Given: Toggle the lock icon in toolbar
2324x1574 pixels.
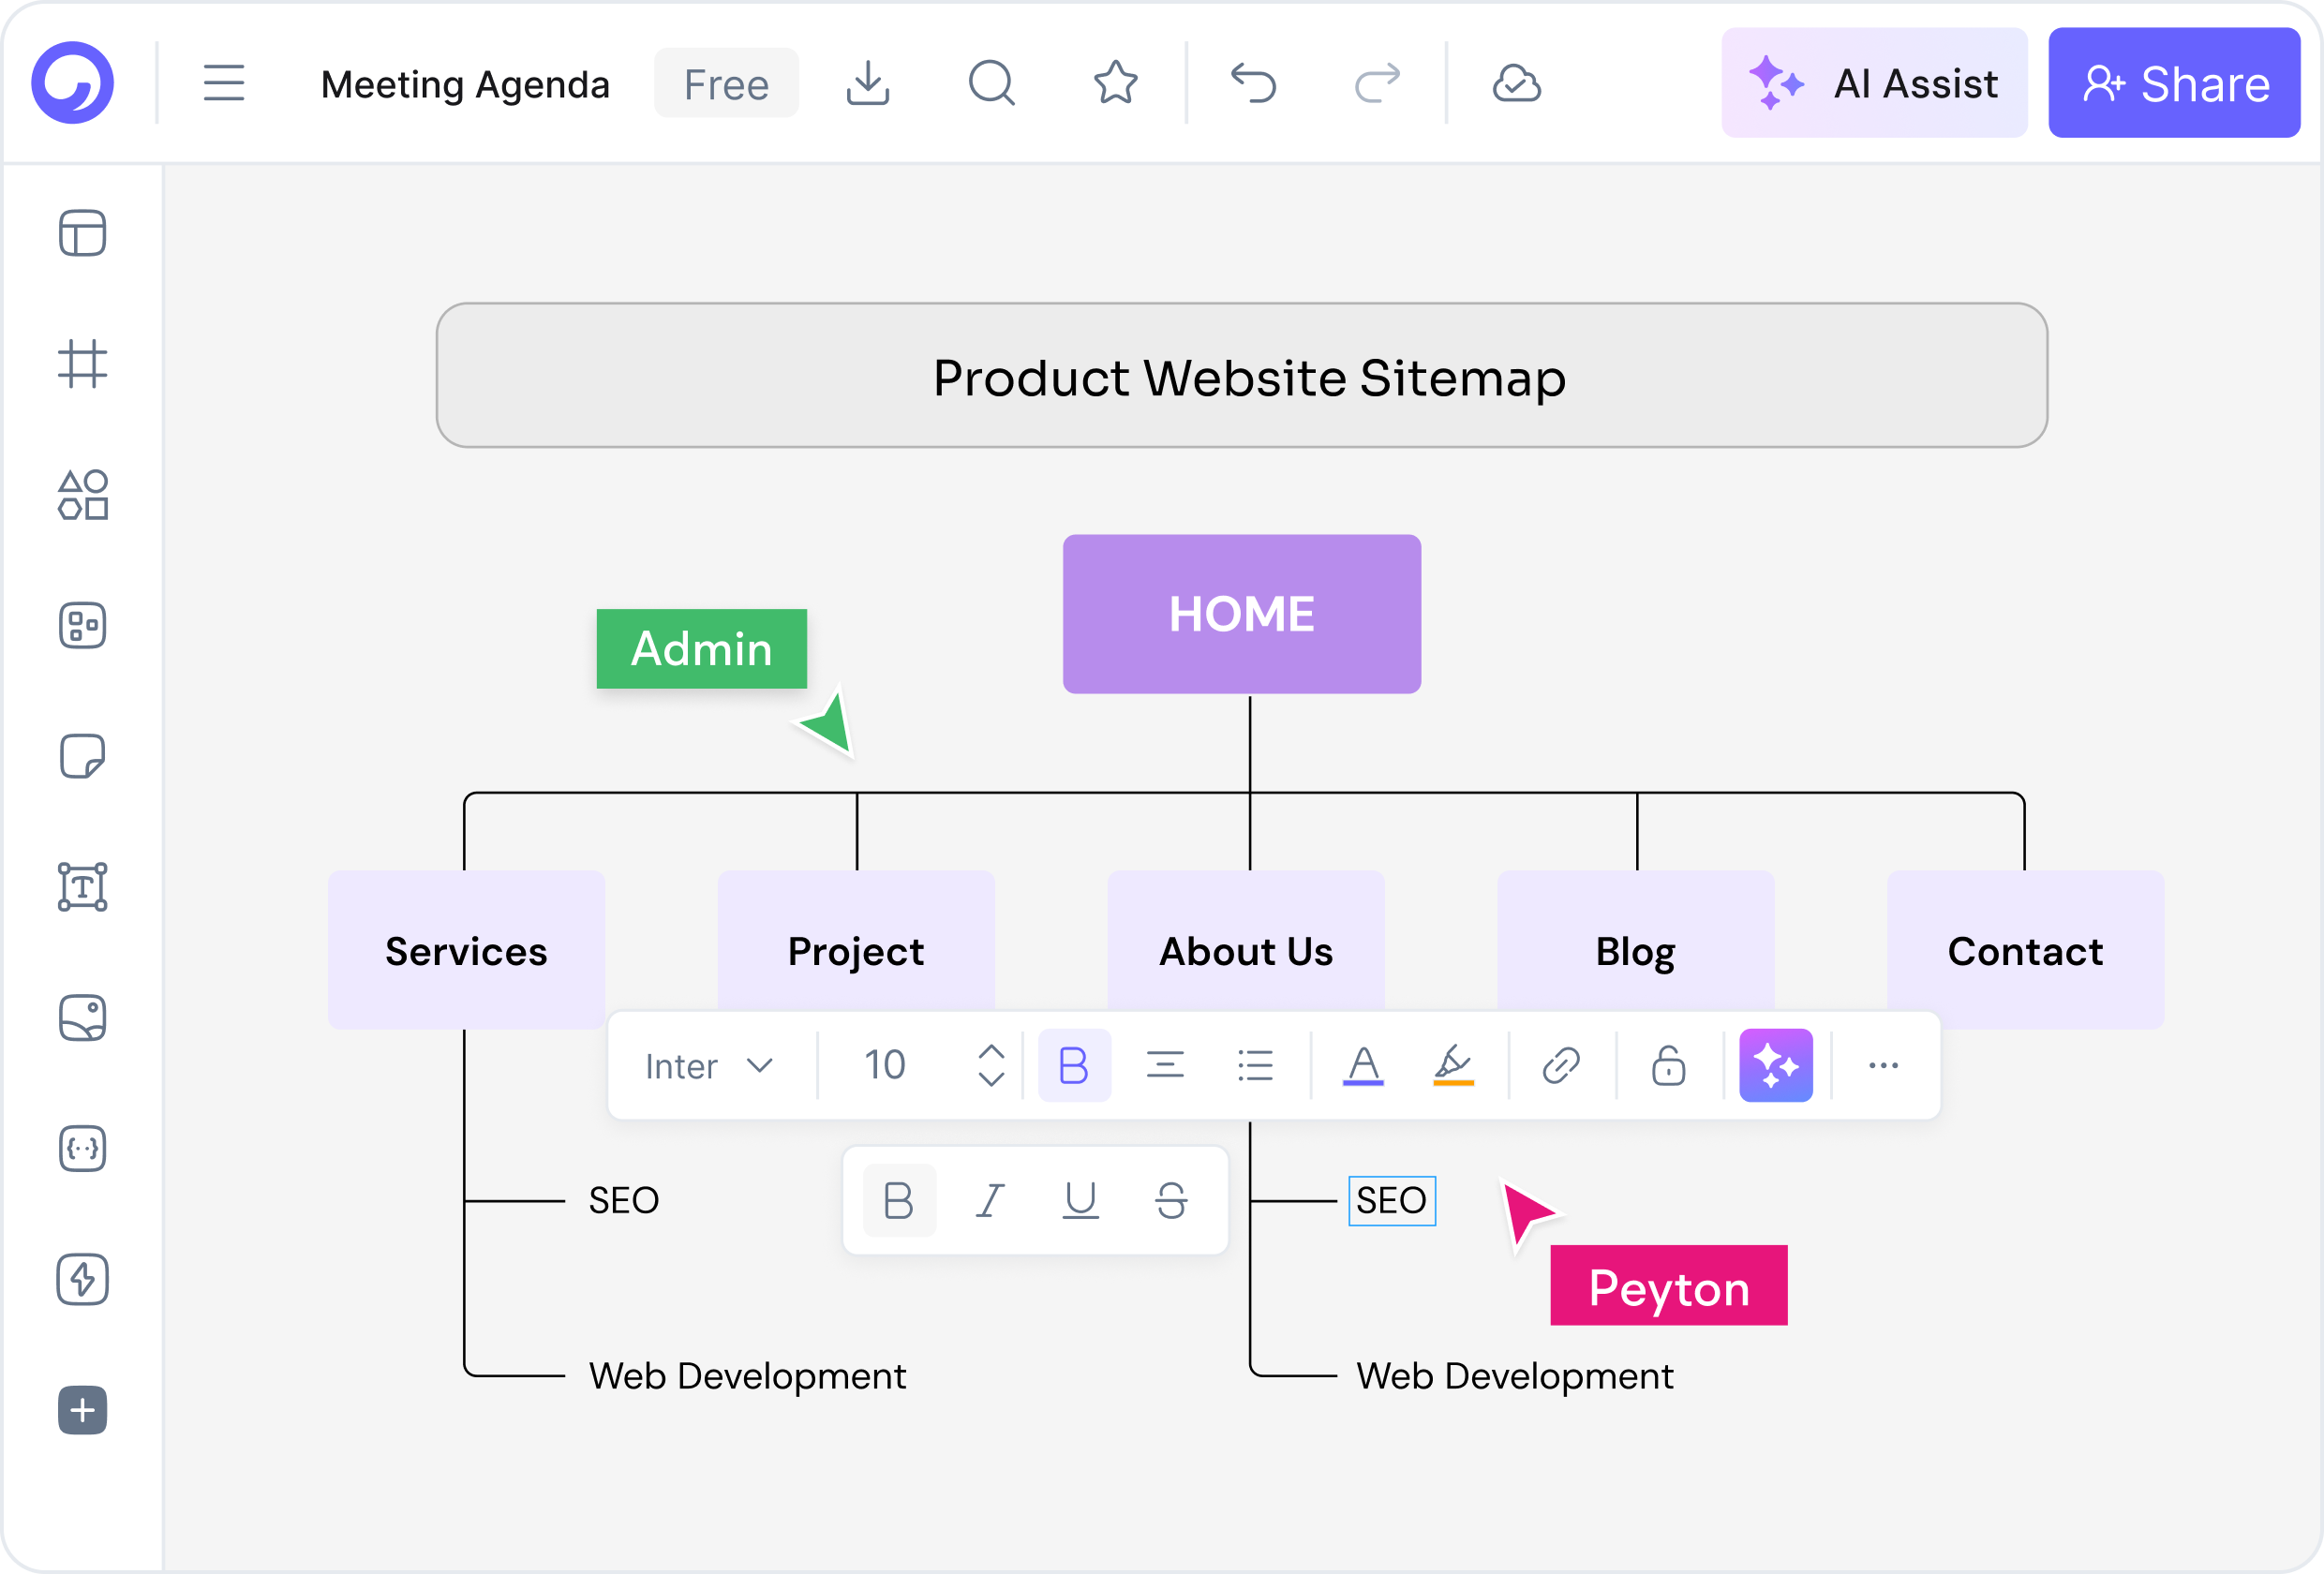Looking at the screenshot, I should point(1668,1066).
